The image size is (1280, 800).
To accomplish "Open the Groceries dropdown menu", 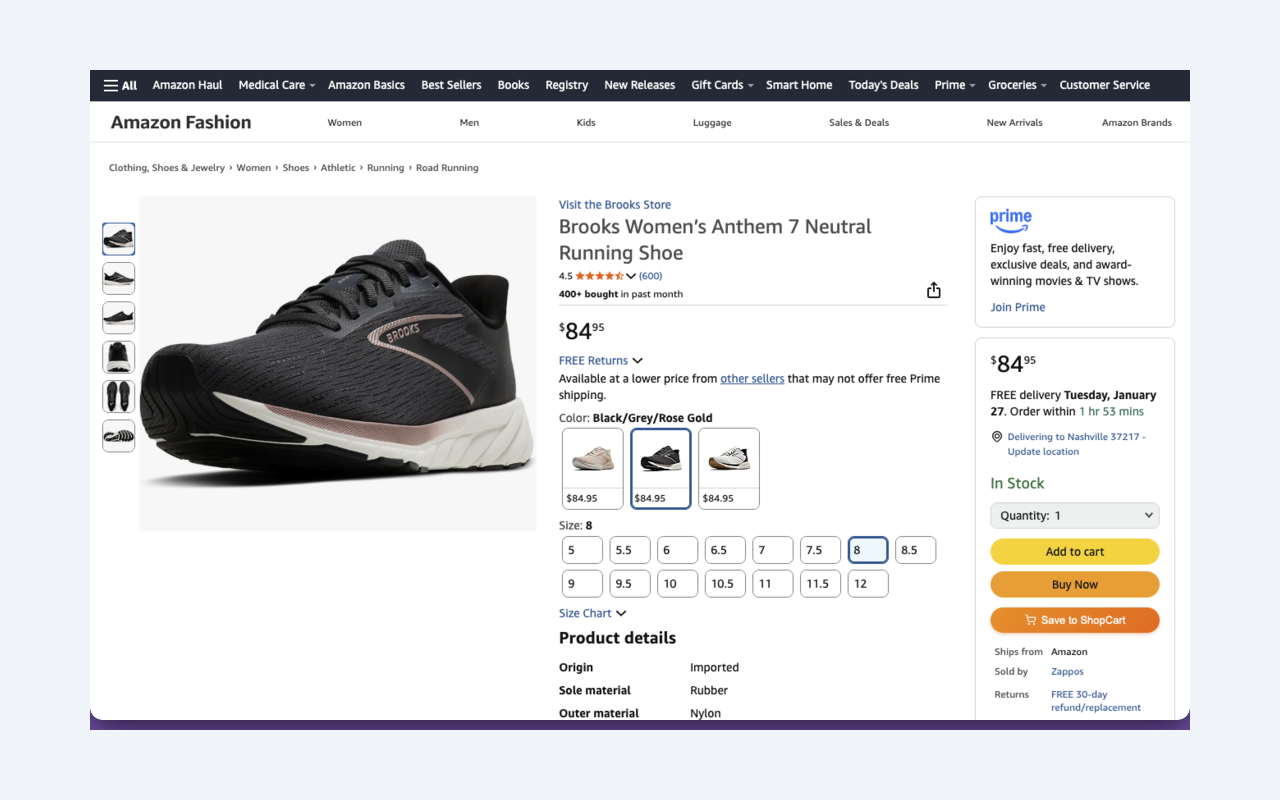I will pyautogui.click(x=1016, y=85).
